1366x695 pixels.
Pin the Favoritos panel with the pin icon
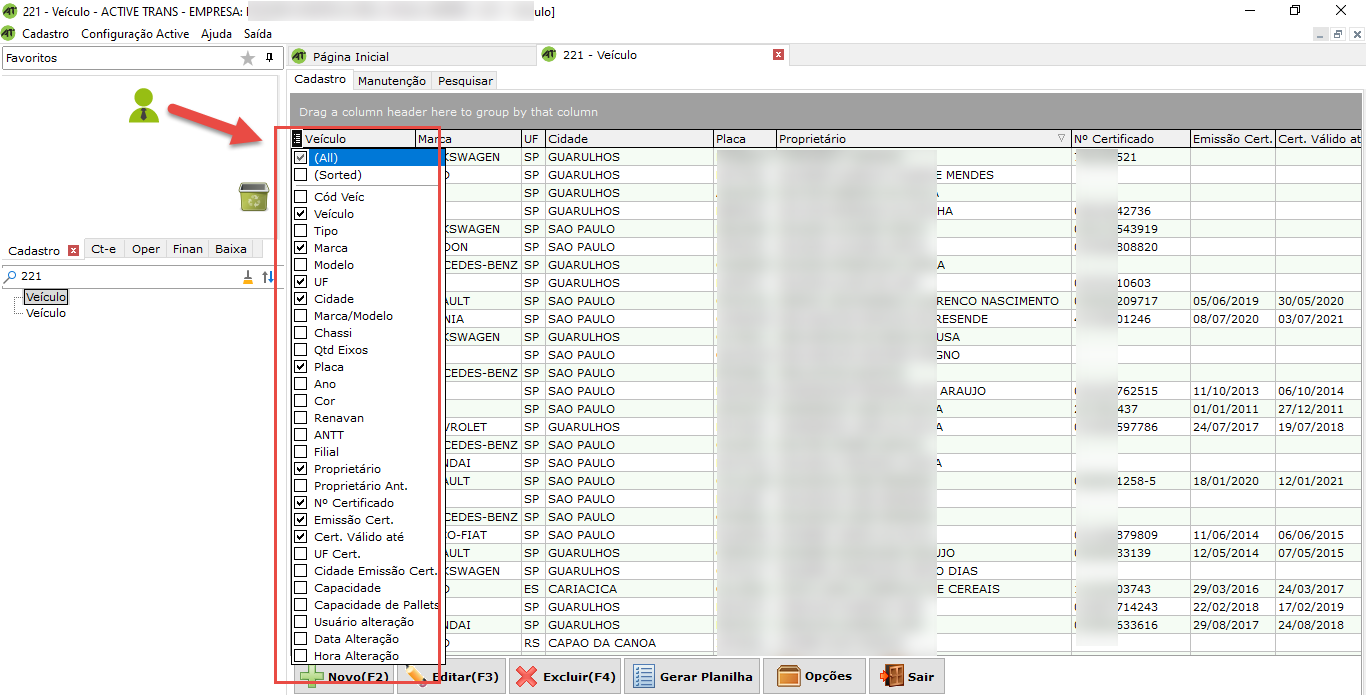click(x=269, y=58)
